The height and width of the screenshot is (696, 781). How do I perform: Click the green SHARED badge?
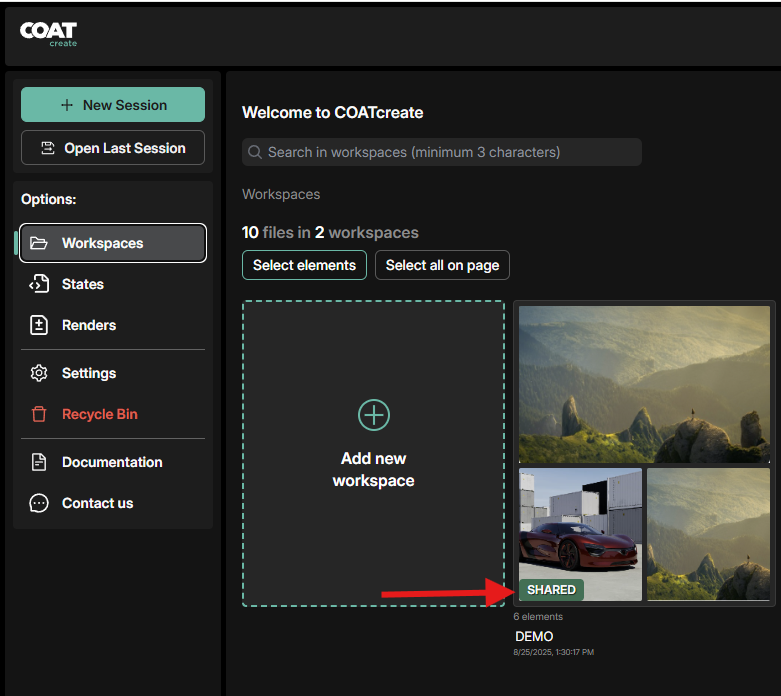click(x=551, y=590)
